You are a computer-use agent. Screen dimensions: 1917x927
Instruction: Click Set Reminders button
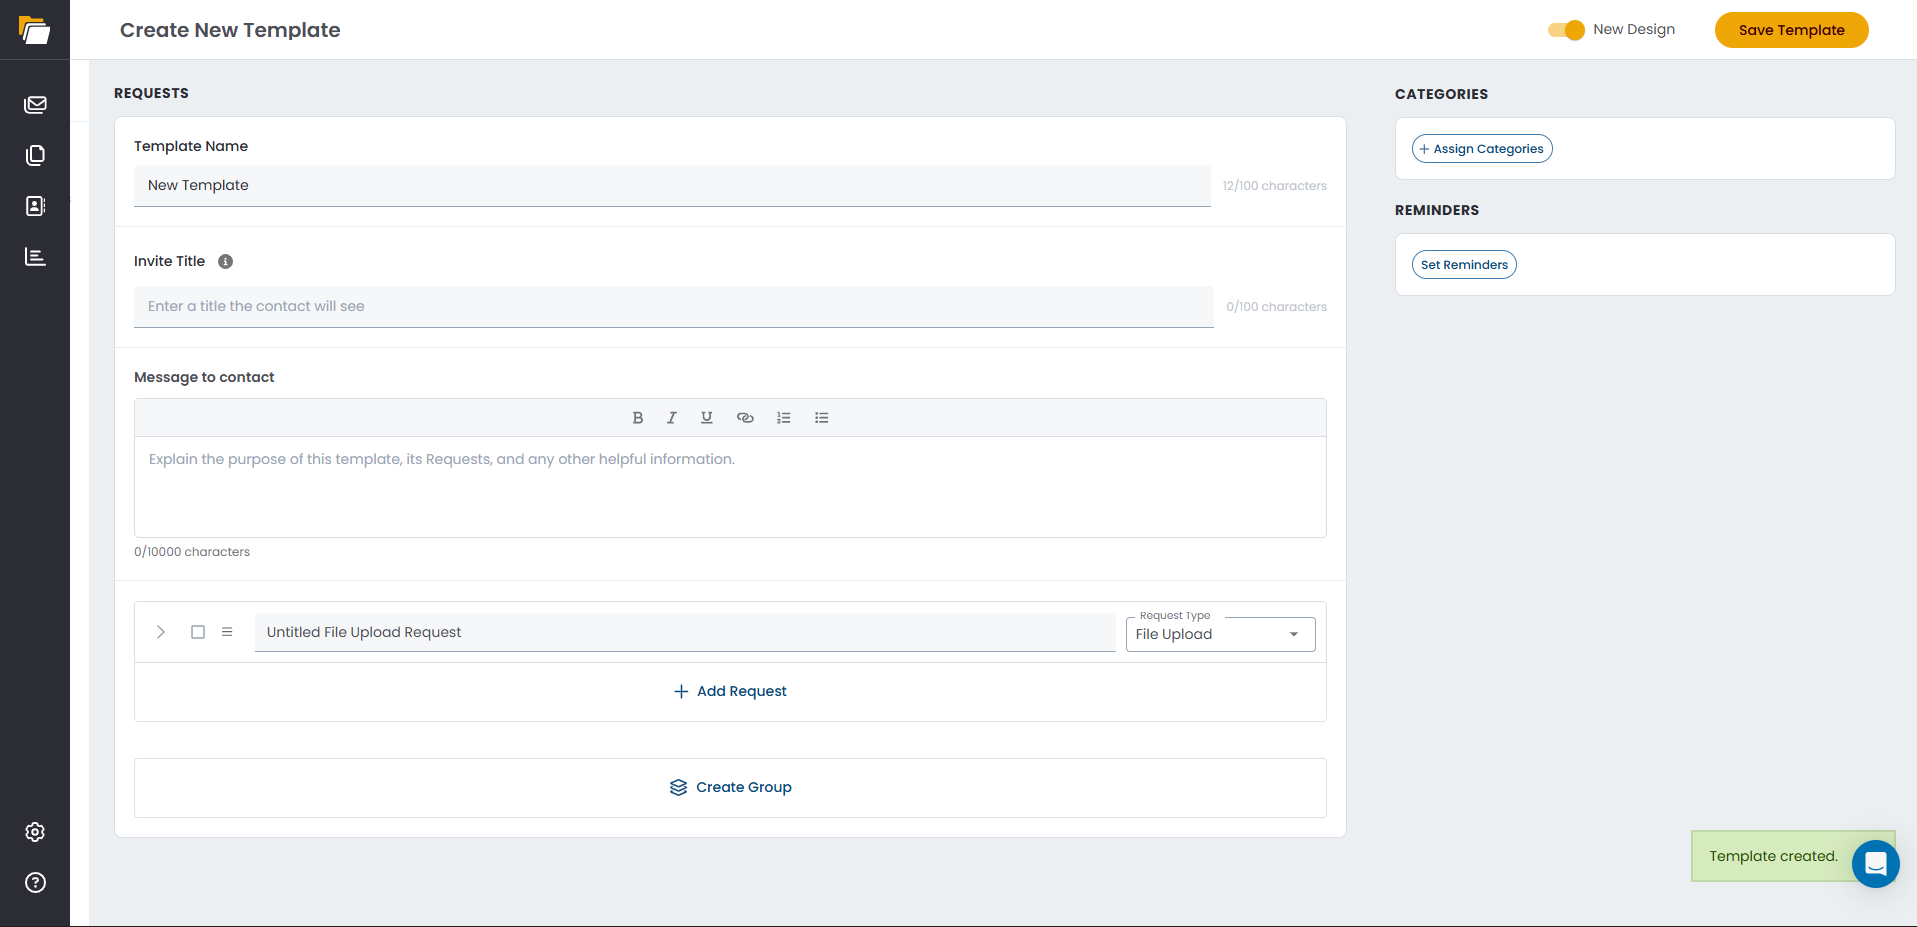[x=1464, y=265]
